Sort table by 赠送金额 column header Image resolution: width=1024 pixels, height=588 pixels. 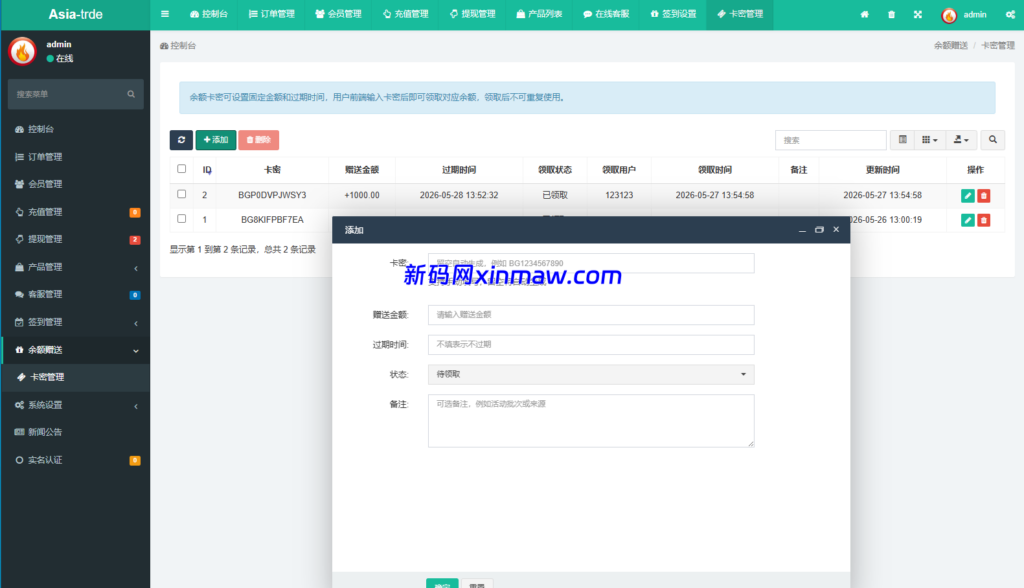(362, 170)
